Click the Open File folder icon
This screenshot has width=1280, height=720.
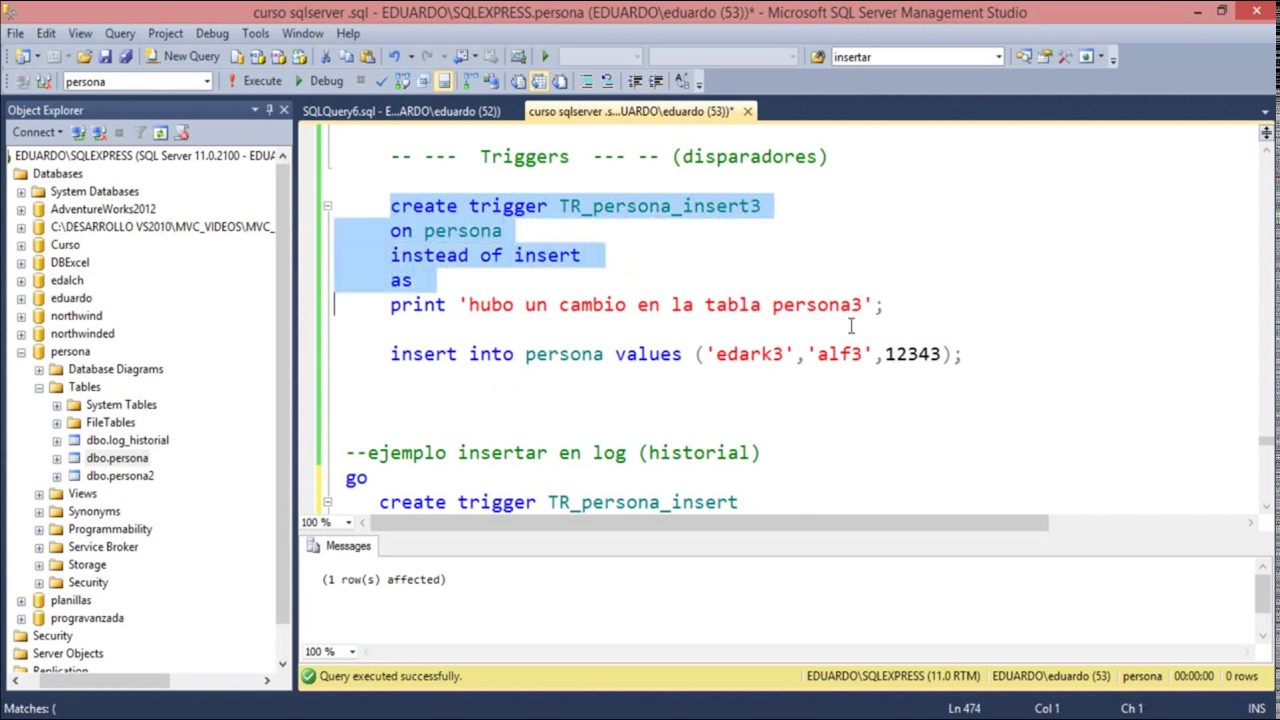(84, 57)
